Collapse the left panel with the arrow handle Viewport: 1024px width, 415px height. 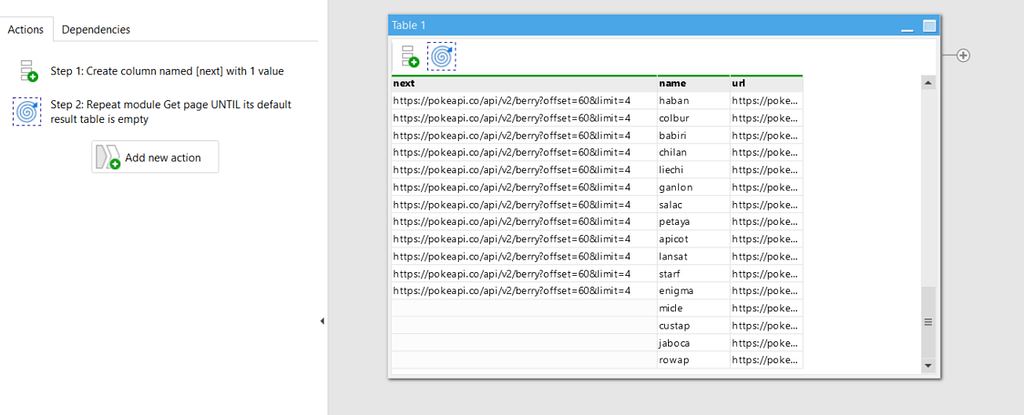pos(322,321)
